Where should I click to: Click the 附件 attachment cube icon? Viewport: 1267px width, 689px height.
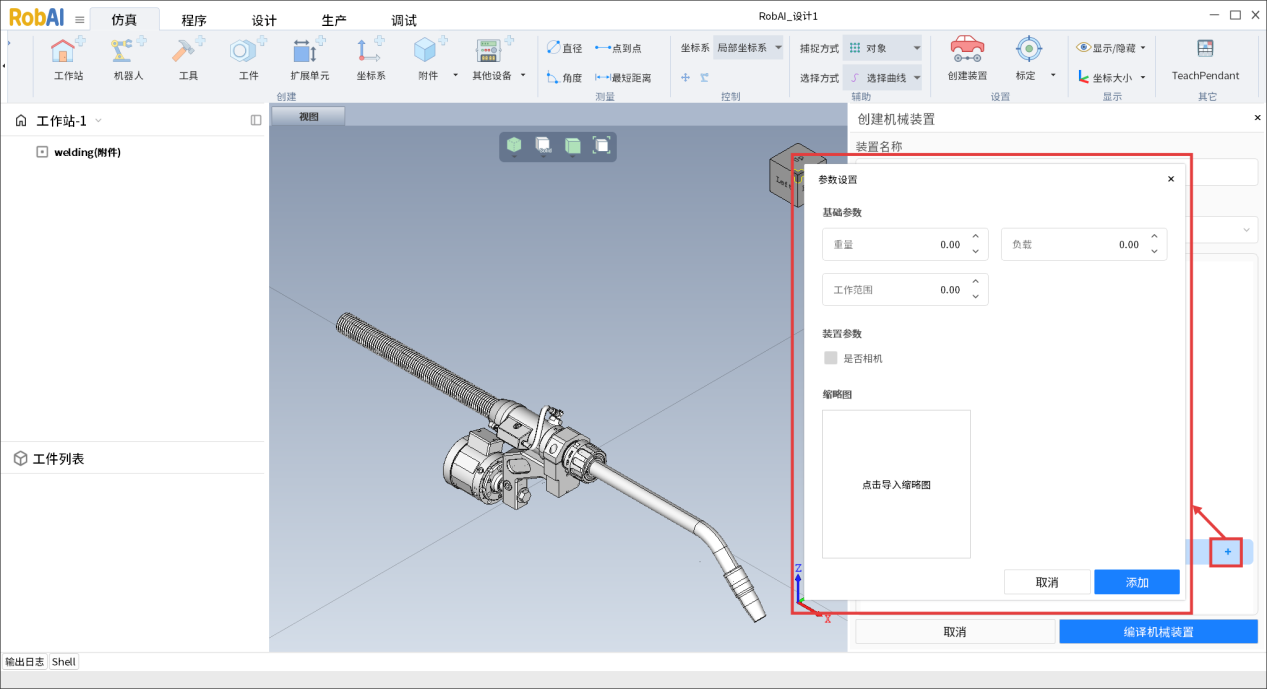tap(427, 50)
